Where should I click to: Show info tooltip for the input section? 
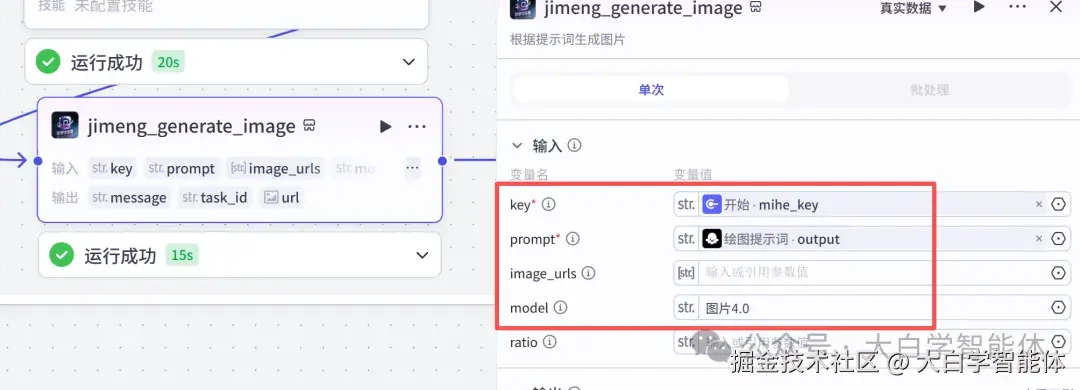tap(574, 145)
